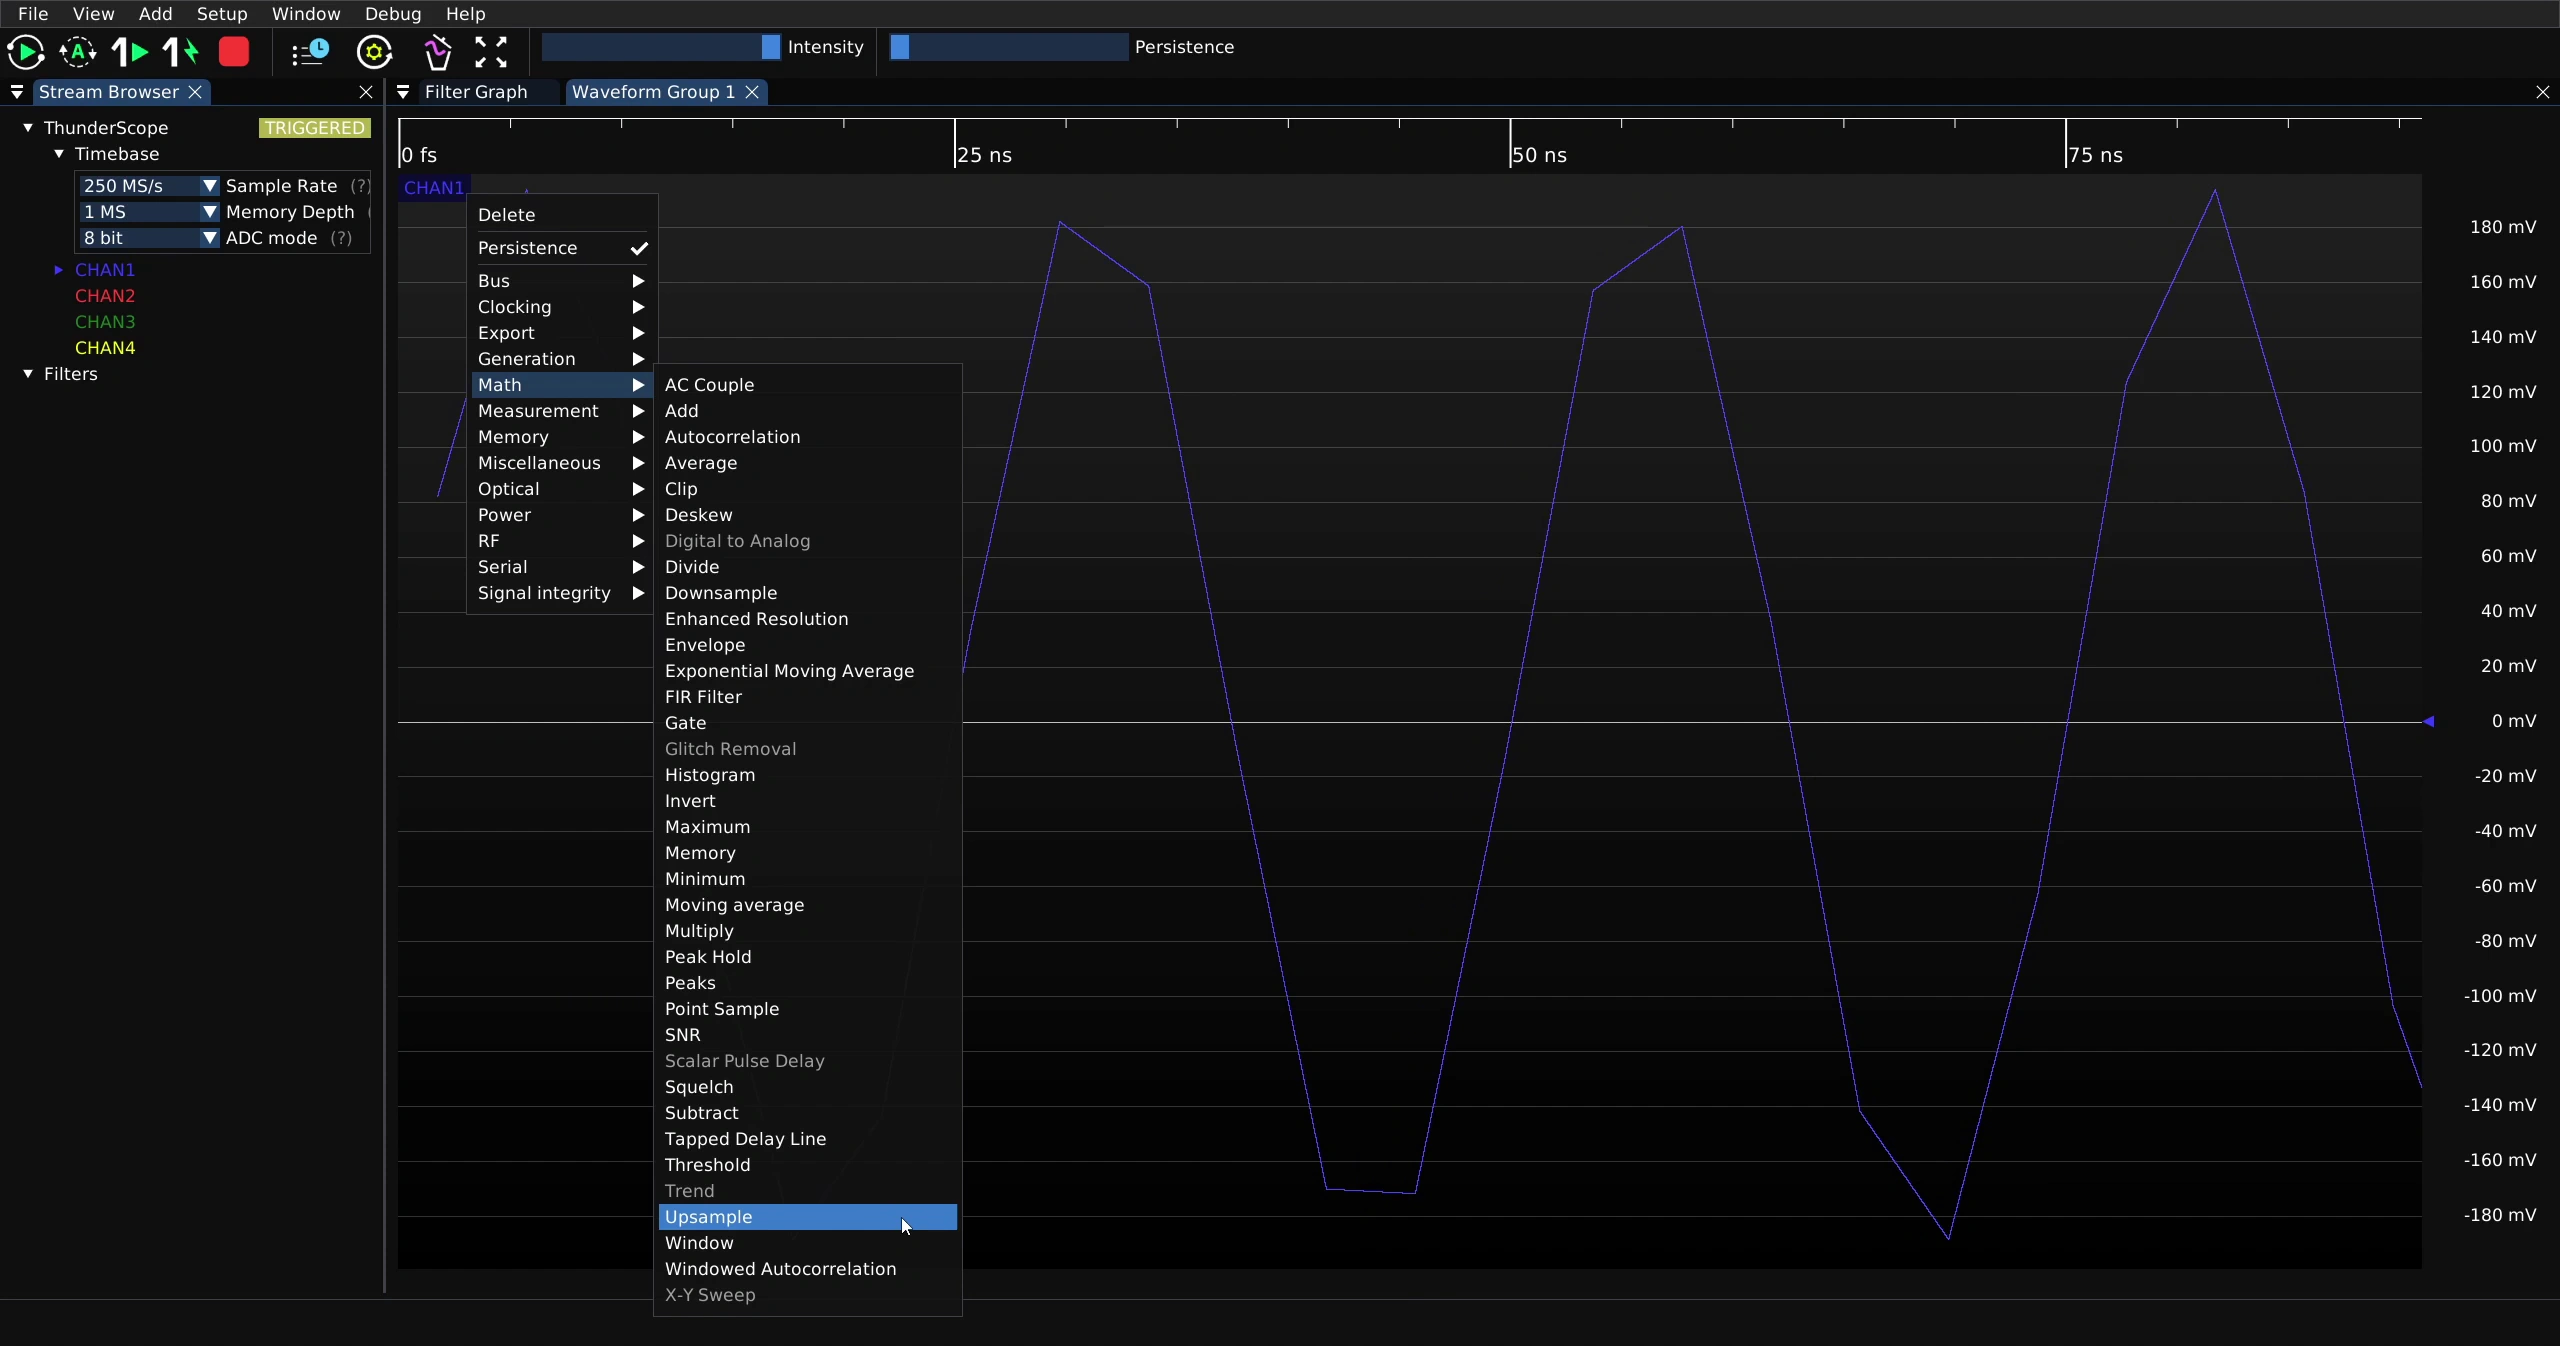Click the TRIGGERED status badge

pos(314,128)
